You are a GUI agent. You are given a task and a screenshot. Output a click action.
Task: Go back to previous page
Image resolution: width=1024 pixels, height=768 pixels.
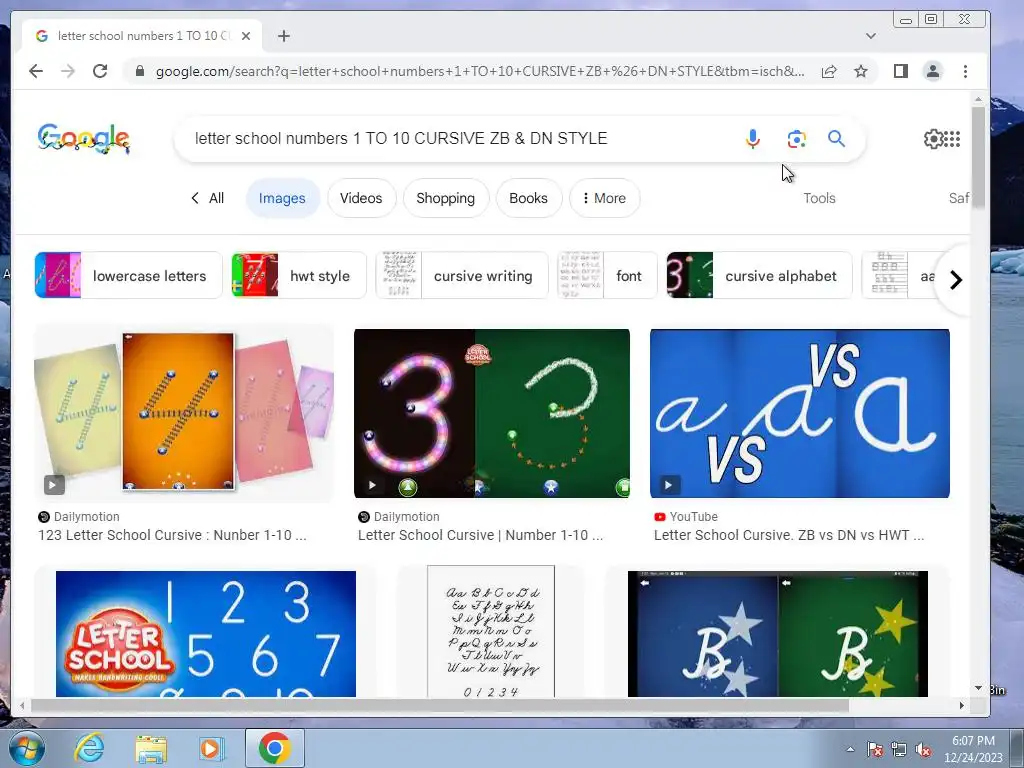pos(36,71)
